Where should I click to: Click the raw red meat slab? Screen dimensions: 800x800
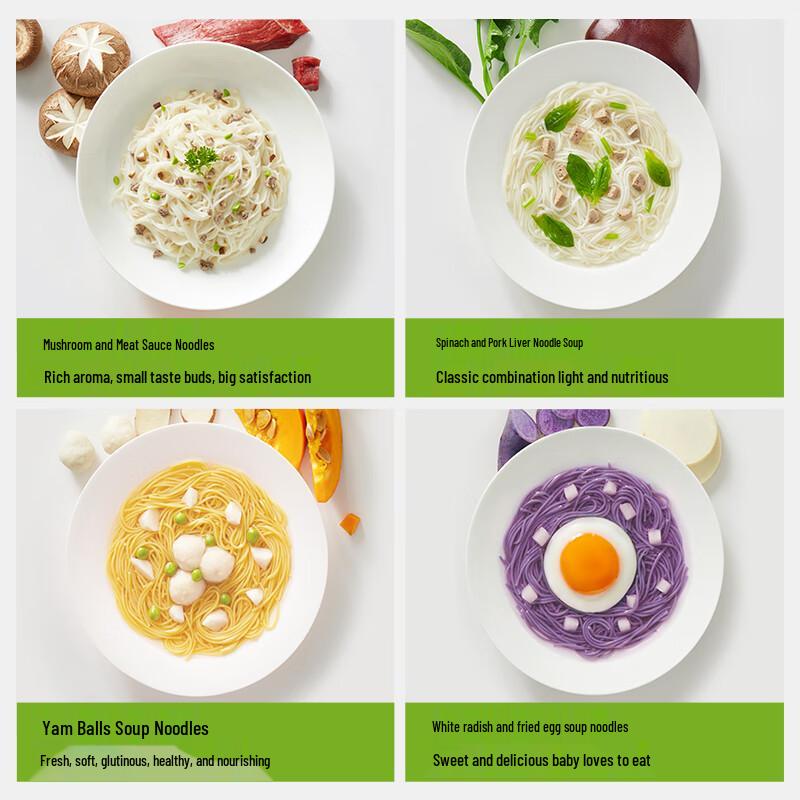pos(231,34)
